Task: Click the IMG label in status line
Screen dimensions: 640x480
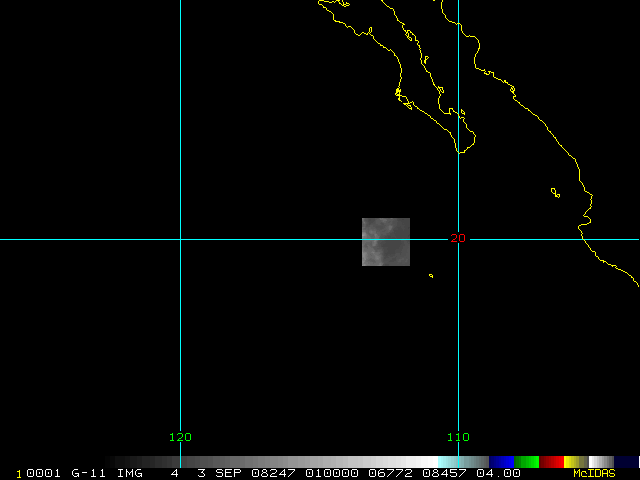Action: pyautogui.click(x=129, y=473)
